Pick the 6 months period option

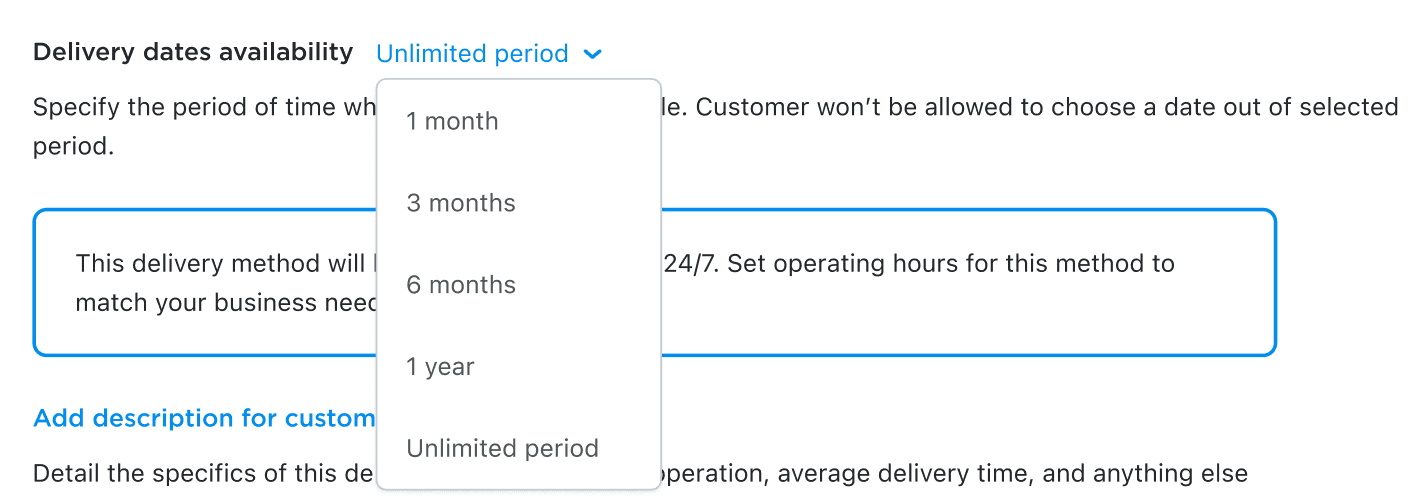tap(461, 285)
